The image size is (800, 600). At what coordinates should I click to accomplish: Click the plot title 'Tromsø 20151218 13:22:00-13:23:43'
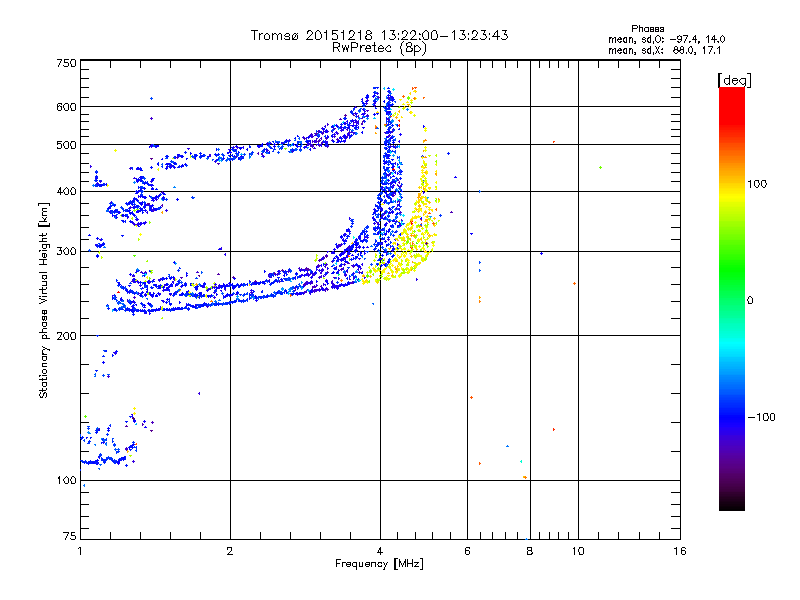coord(379,35)
